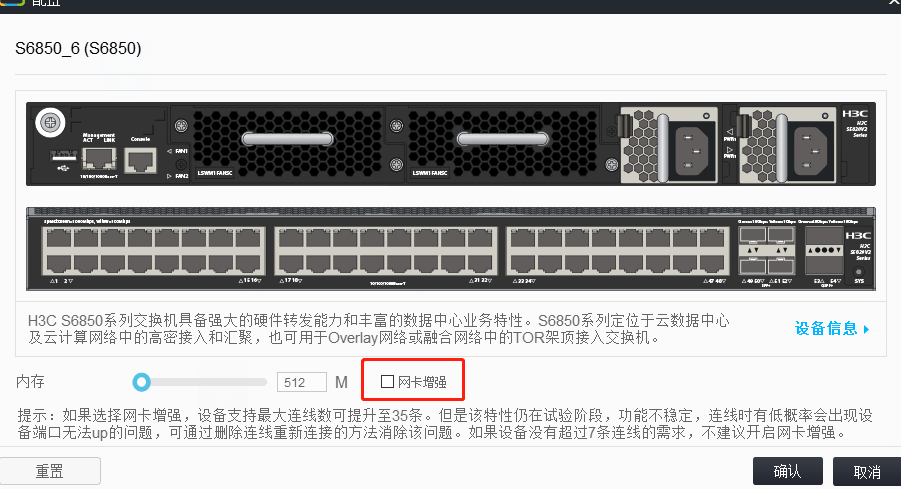Select the right LSWM1 FAN module handle
Screen dimensions: 901x489
tap(503, 138)
